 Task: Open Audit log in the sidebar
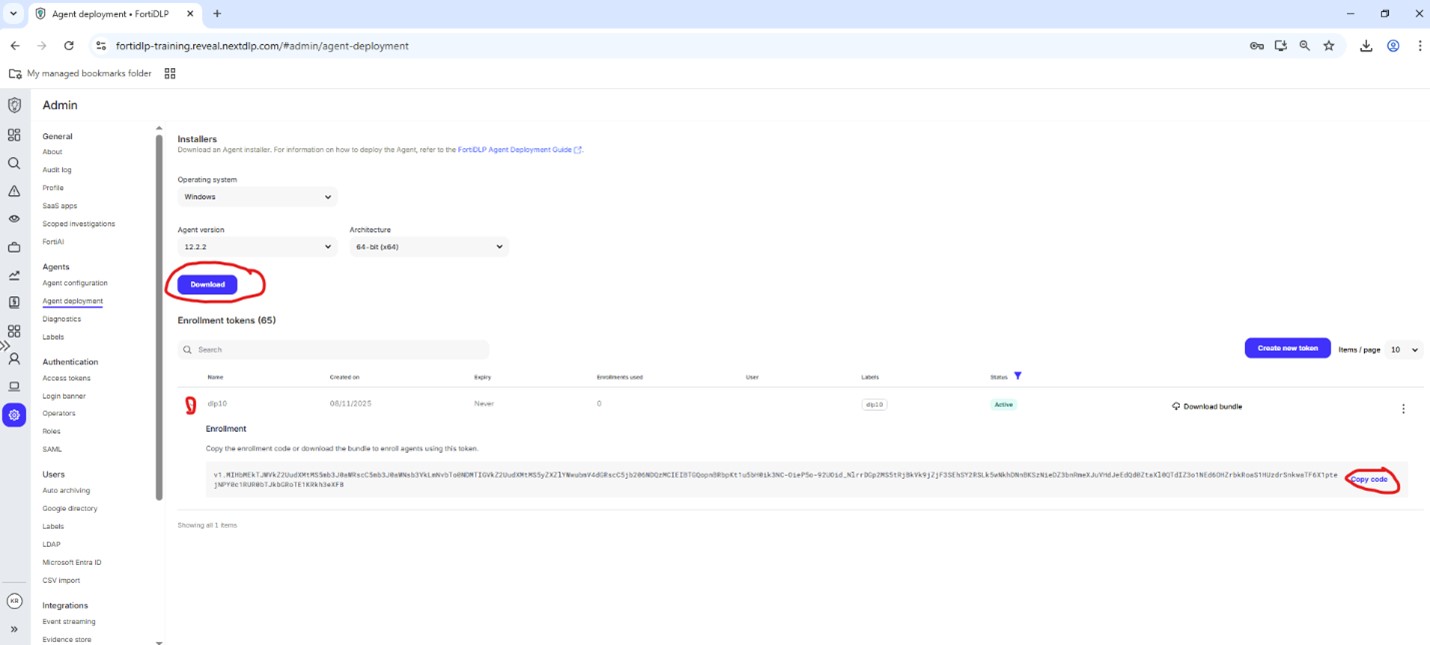57,170
